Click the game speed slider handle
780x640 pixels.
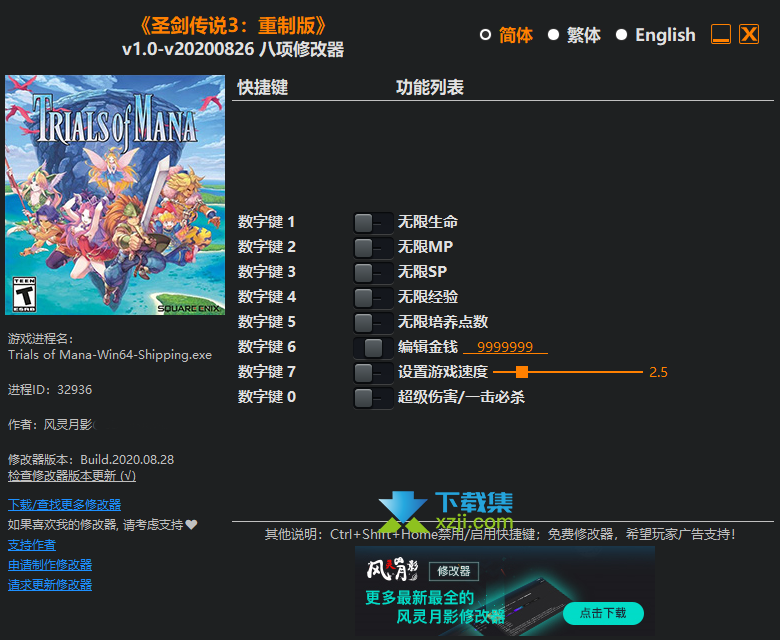point(522,372)
